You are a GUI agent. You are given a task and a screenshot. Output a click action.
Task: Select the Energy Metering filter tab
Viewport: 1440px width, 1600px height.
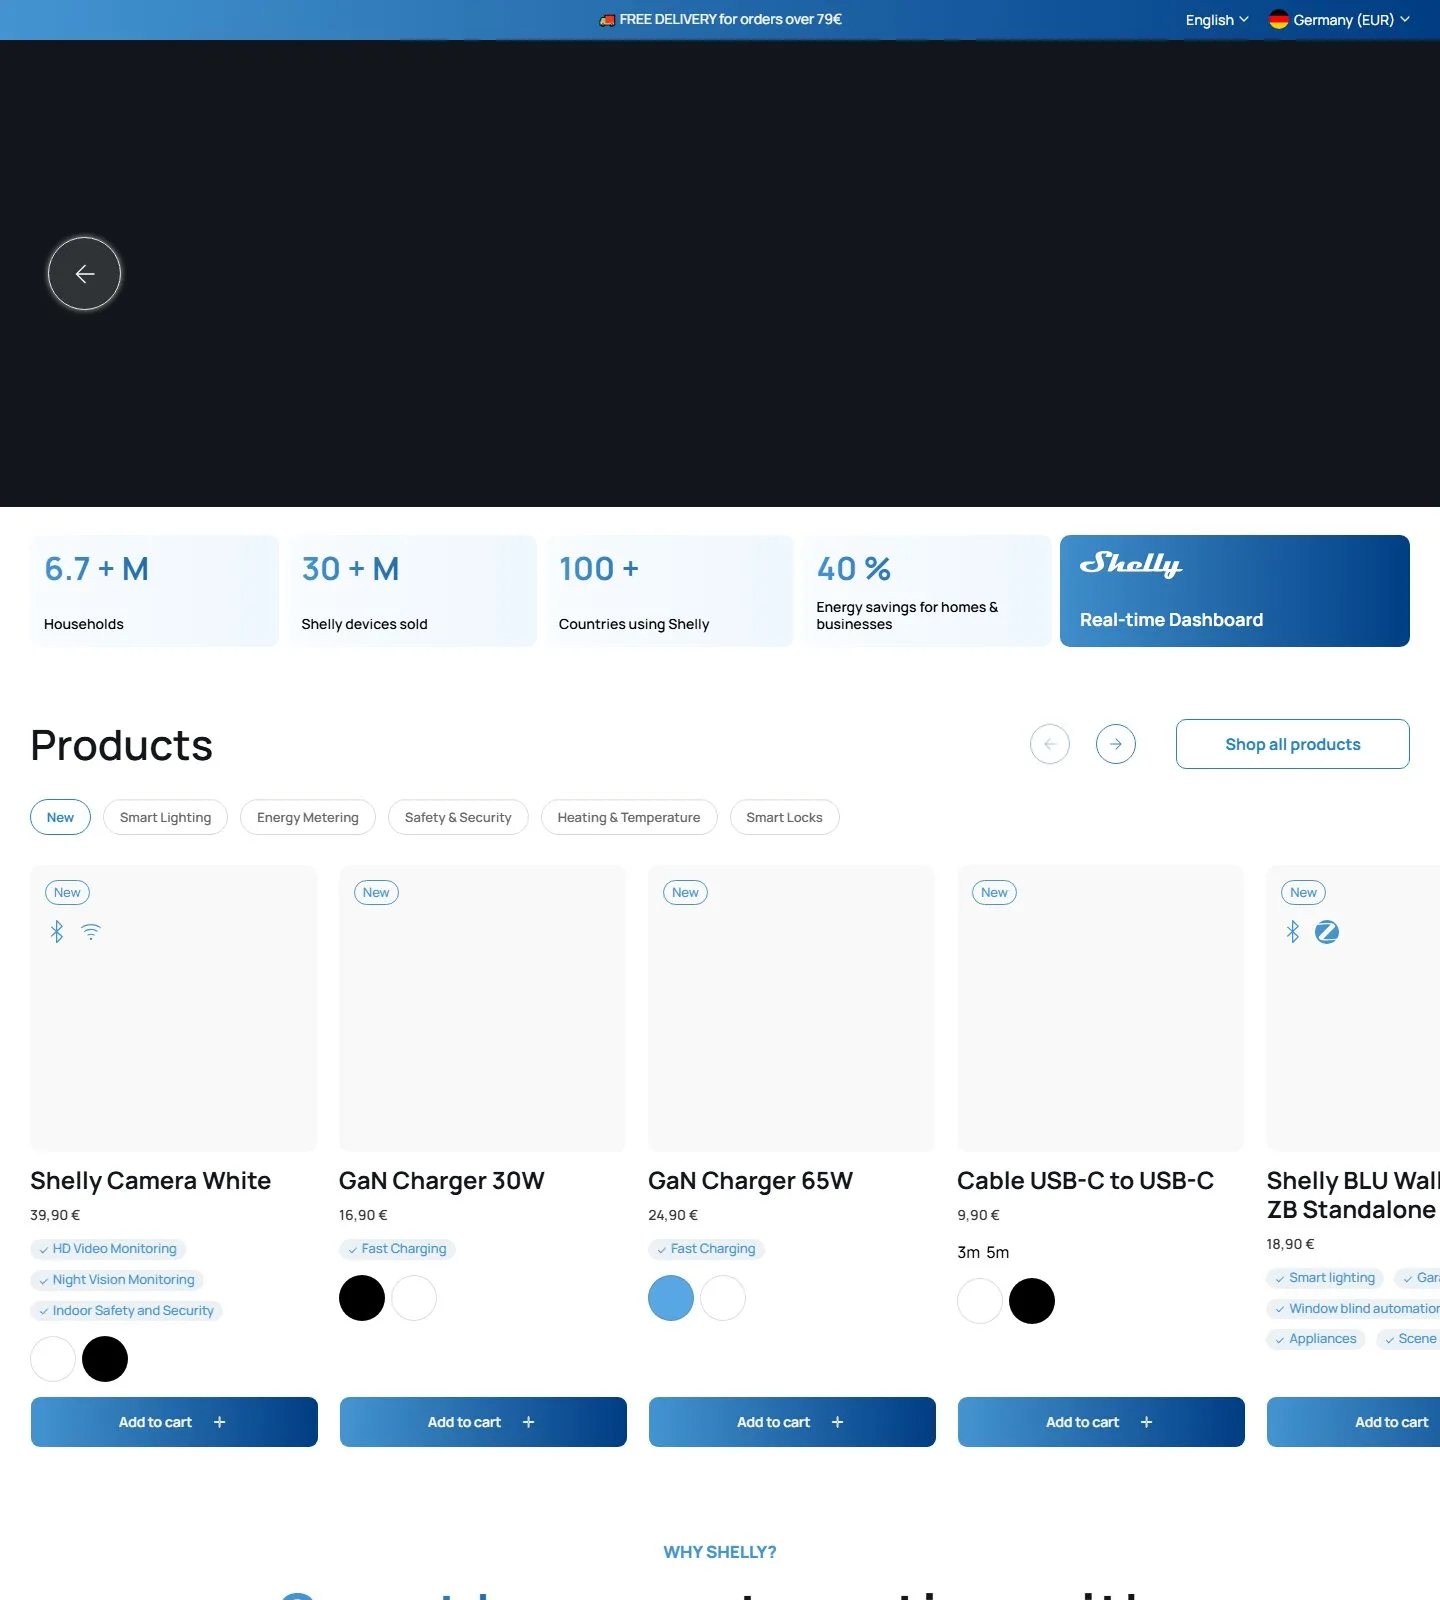pyautogui.click(x=308, y=817)
